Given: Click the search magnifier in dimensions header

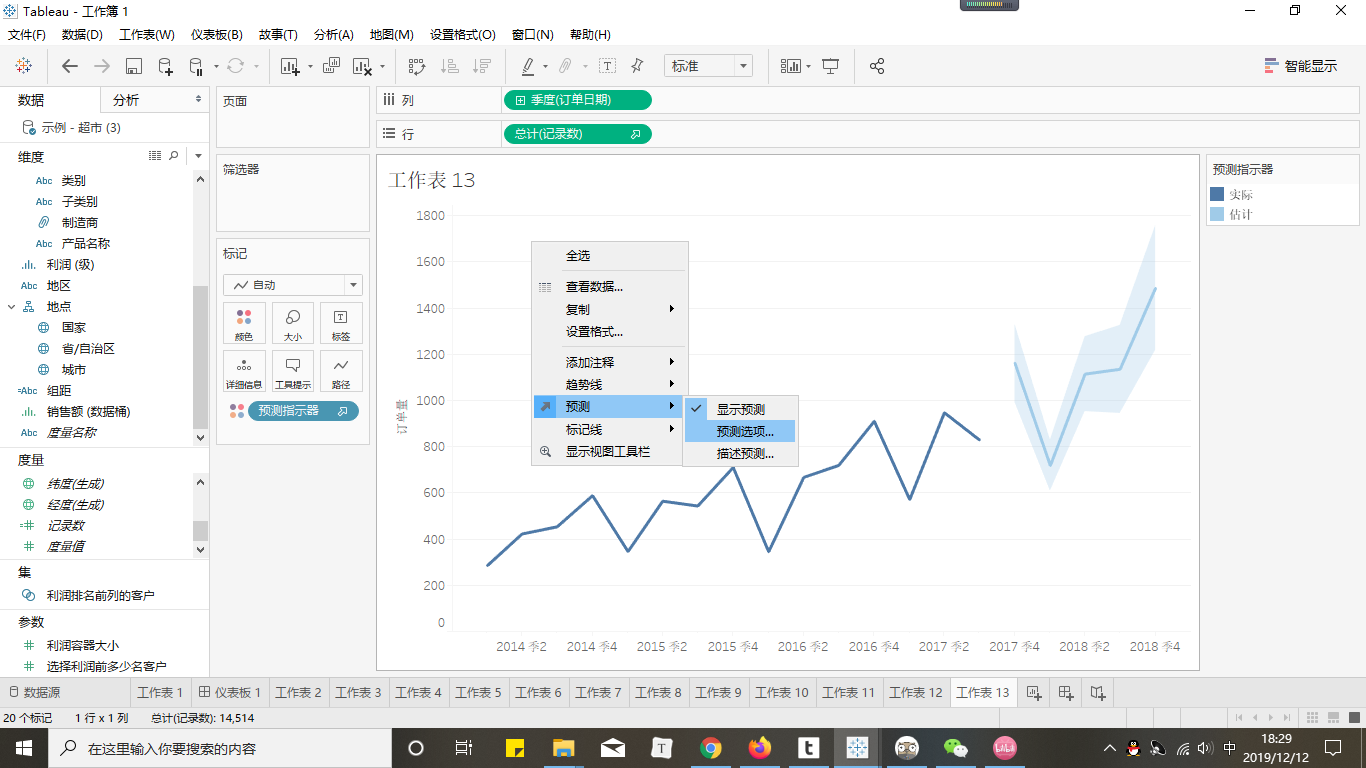Looking at the screenshot, I should (174, 156).
